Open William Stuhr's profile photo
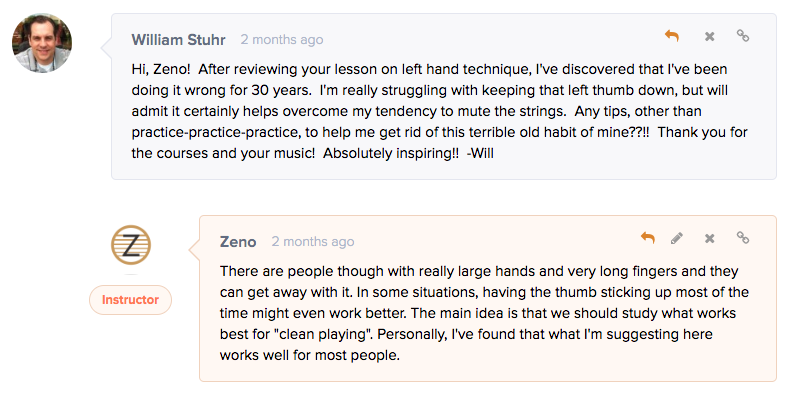 (42, 43)
